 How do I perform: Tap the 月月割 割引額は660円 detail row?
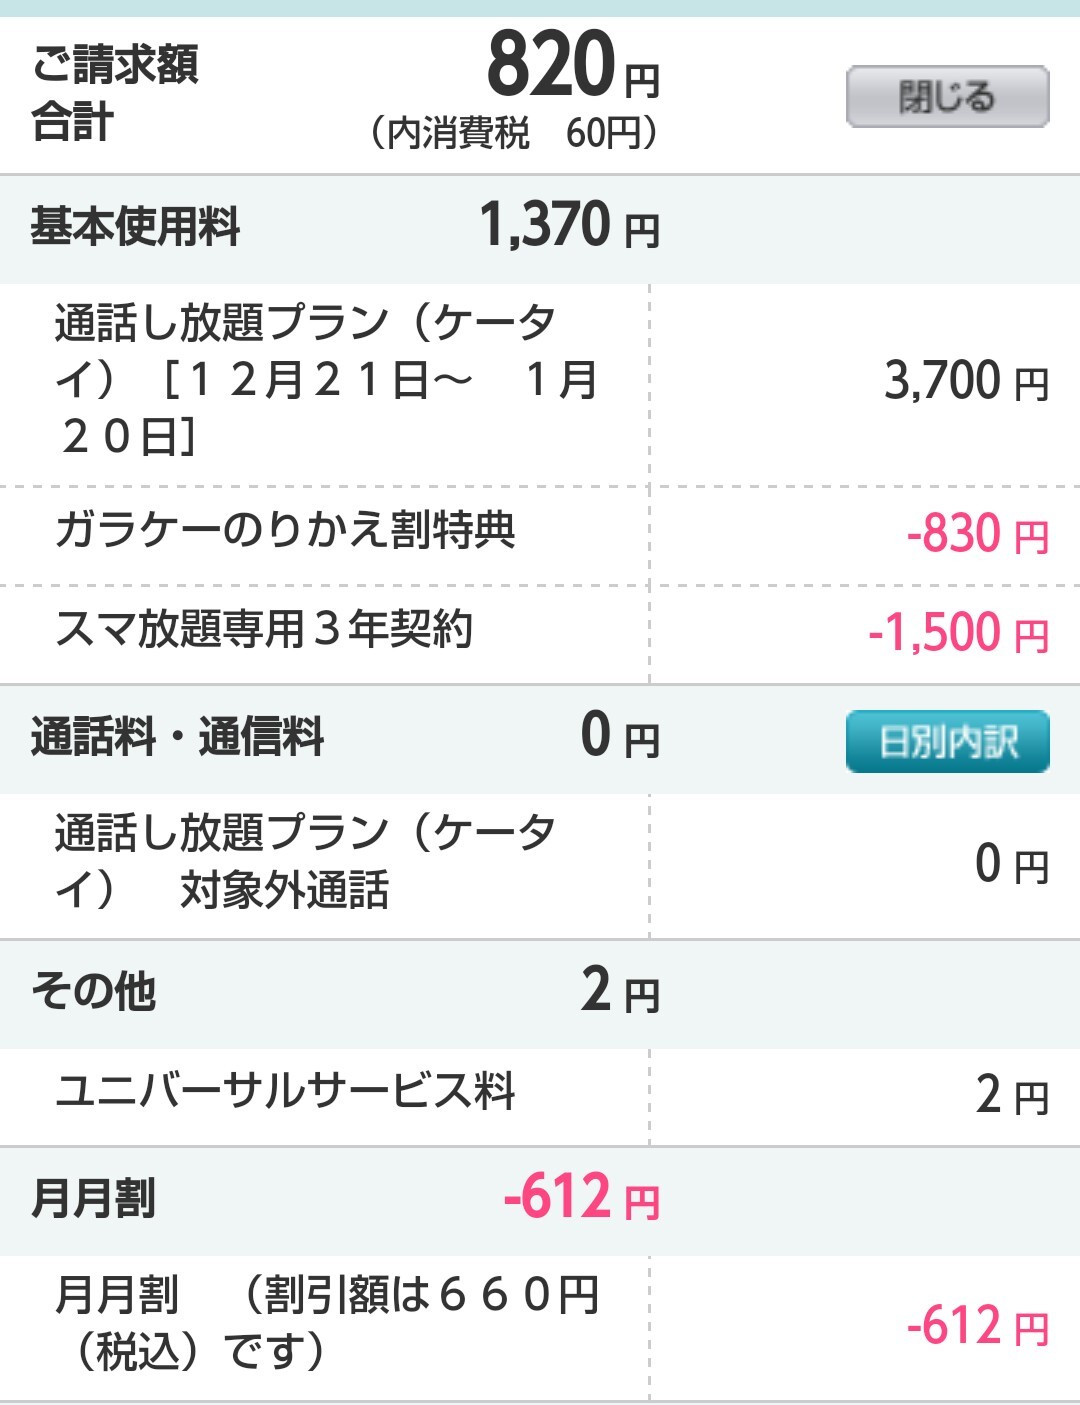coord(326,1322)
